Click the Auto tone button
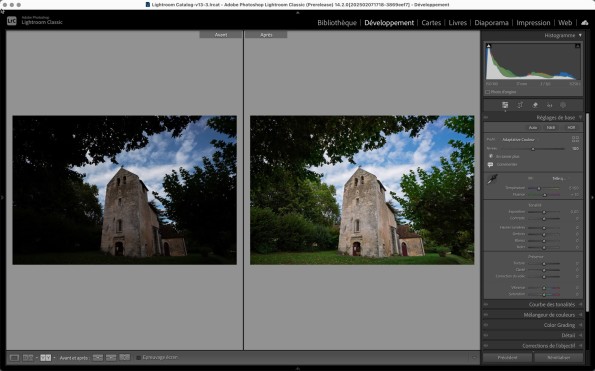 [x=533, y=127]
